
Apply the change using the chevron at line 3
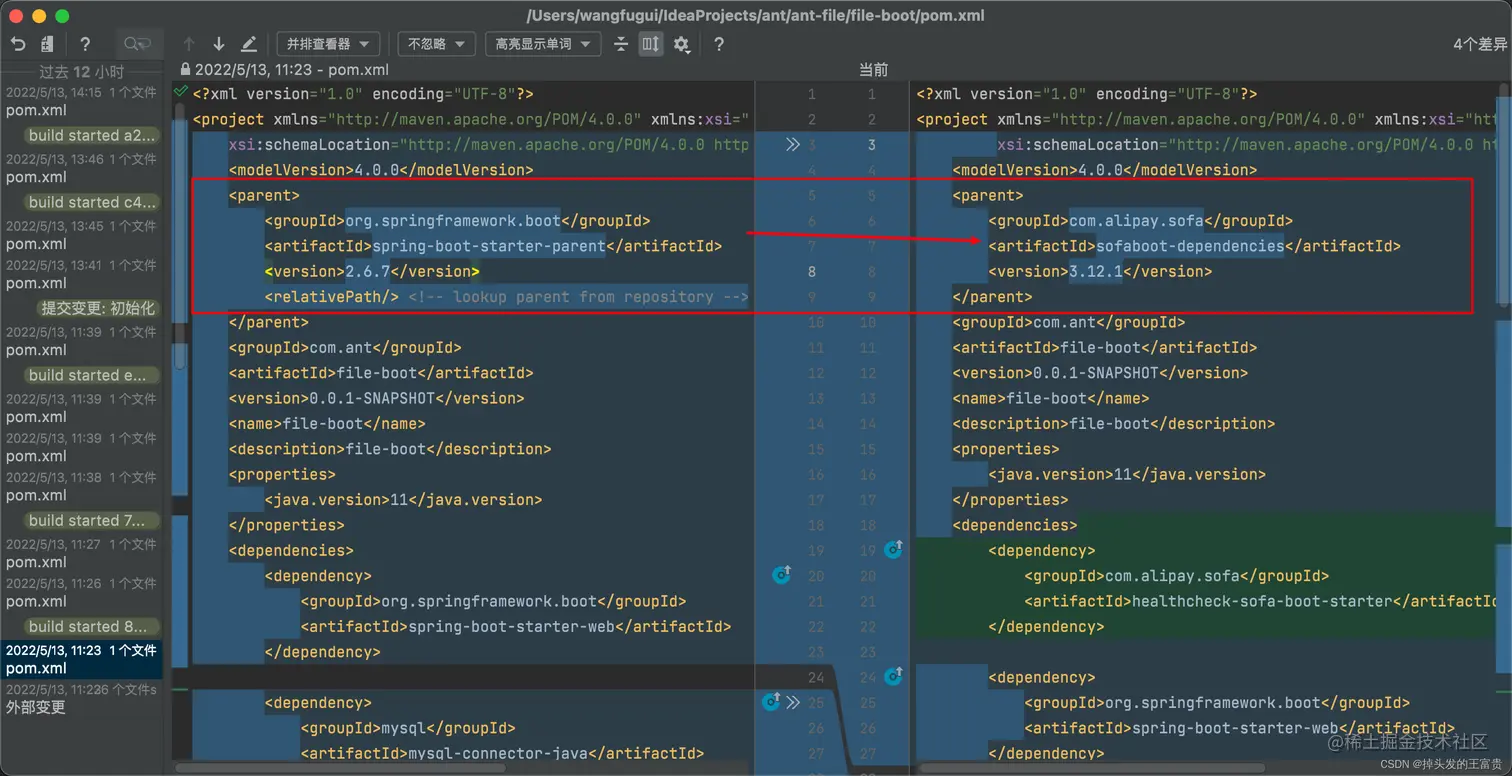click(793, 144)
